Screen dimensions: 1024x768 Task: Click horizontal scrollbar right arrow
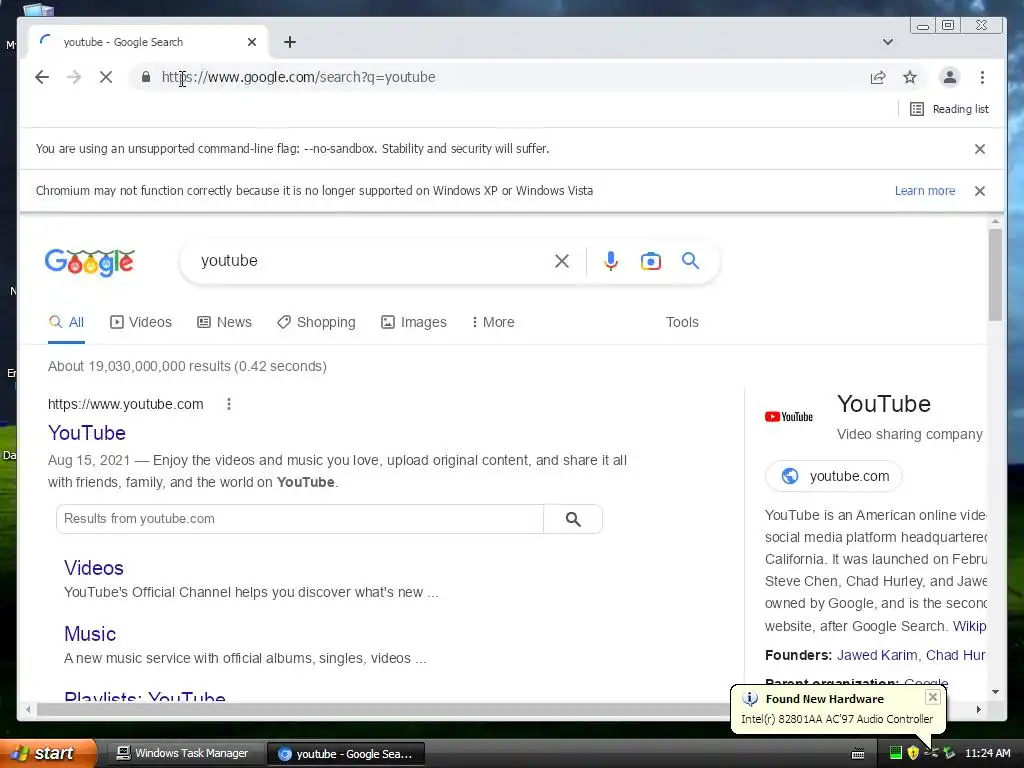tap(978, 709)
